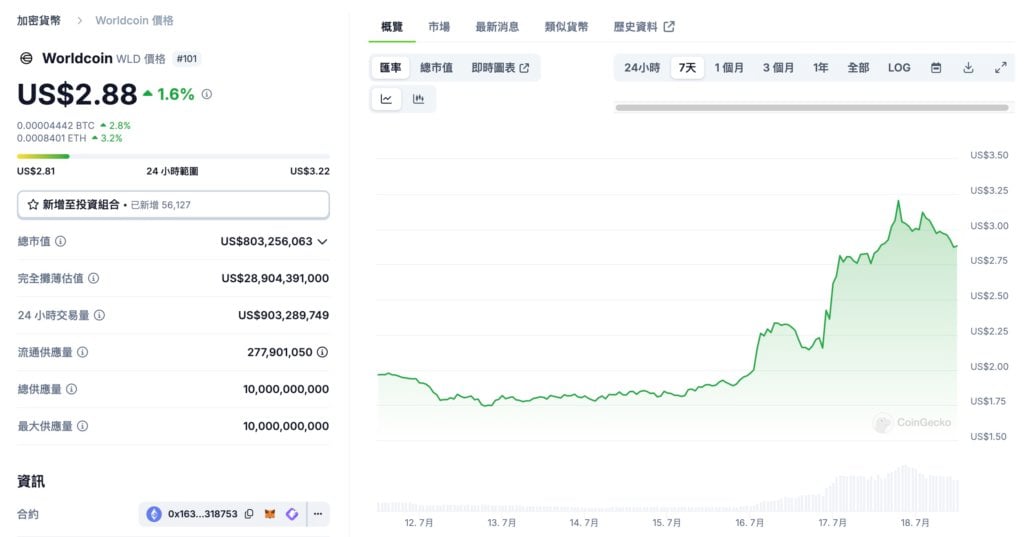Viewport: 1024px width, 537px height.
Task: Copy the 0x163...318753 contract address
Action: (249, 514)
